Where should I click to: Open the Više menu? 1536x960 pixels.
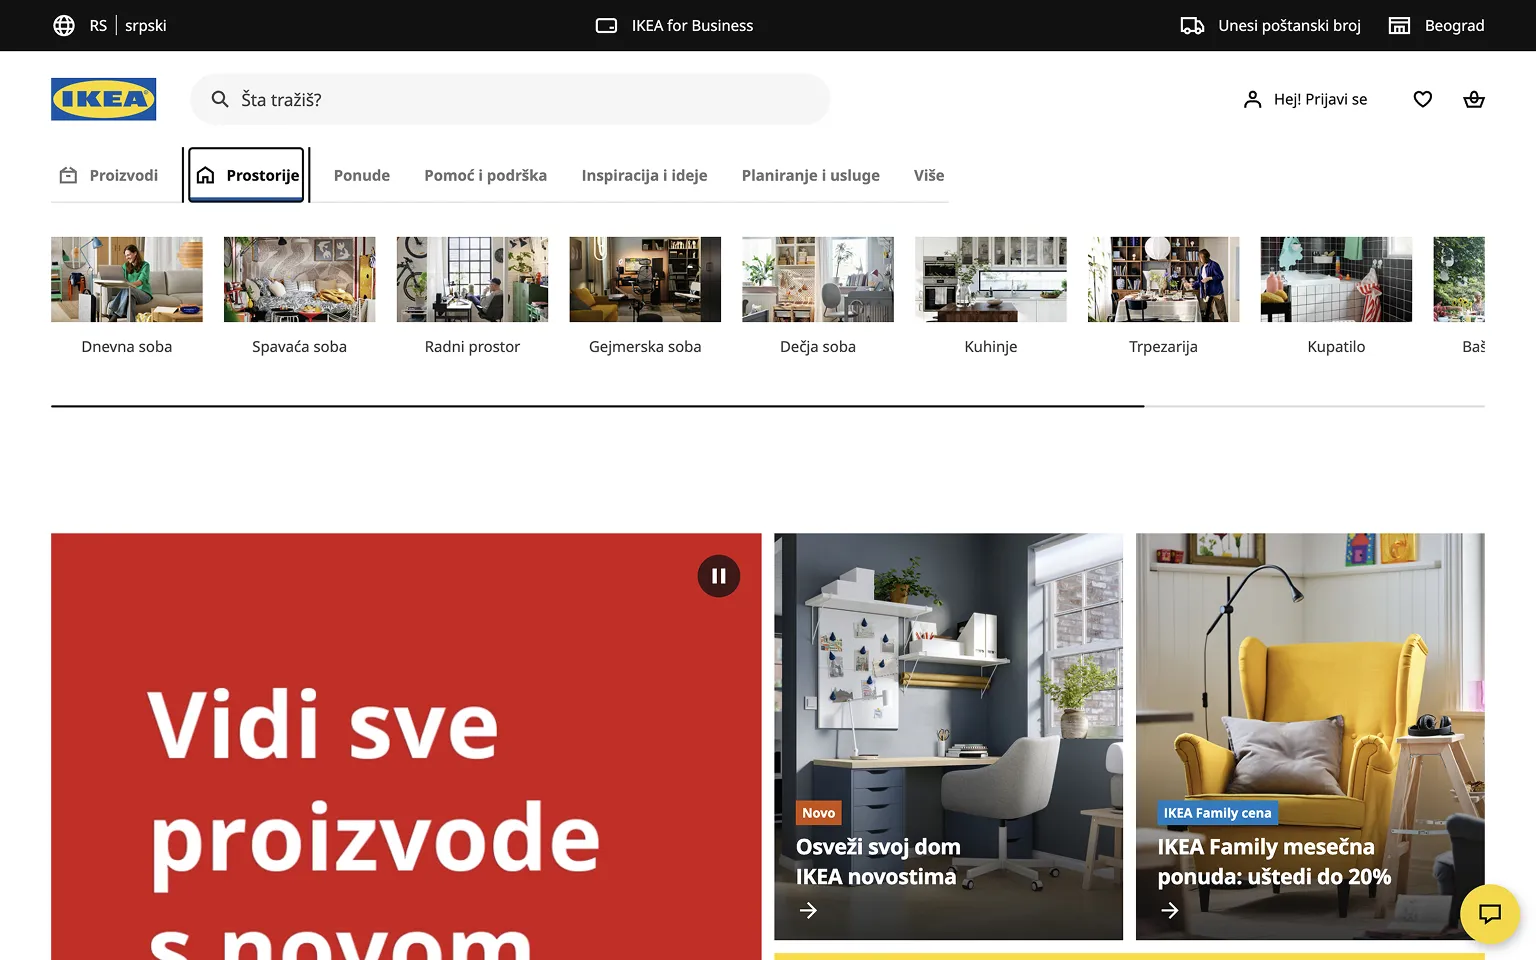(929, 175)
